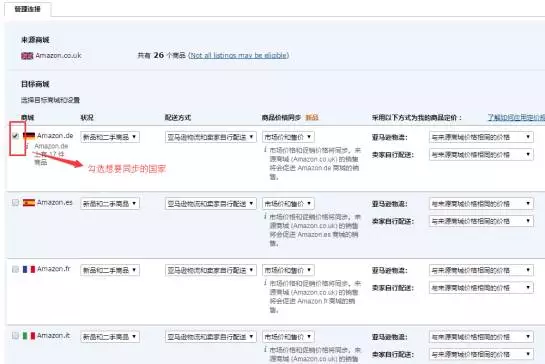545x364 pixels.
Task: Click the Germany flag icon
Action: (29, 136)
